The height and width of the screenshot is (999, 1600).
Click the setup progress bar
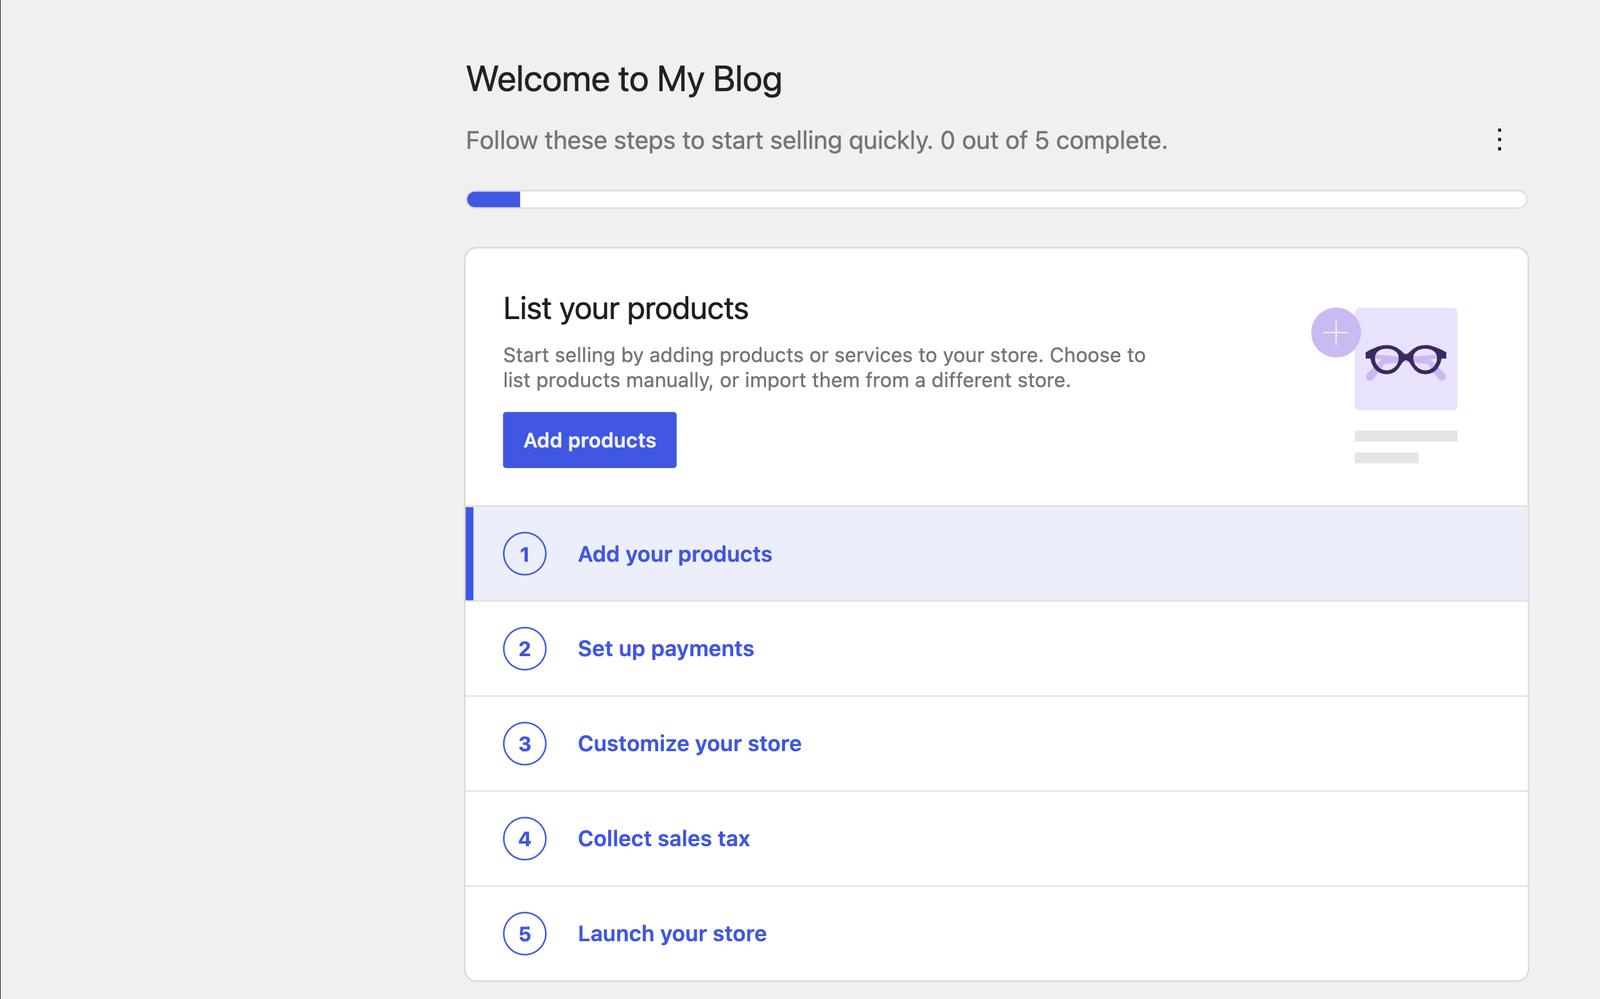pyautogui.click(x=997, y=199)
